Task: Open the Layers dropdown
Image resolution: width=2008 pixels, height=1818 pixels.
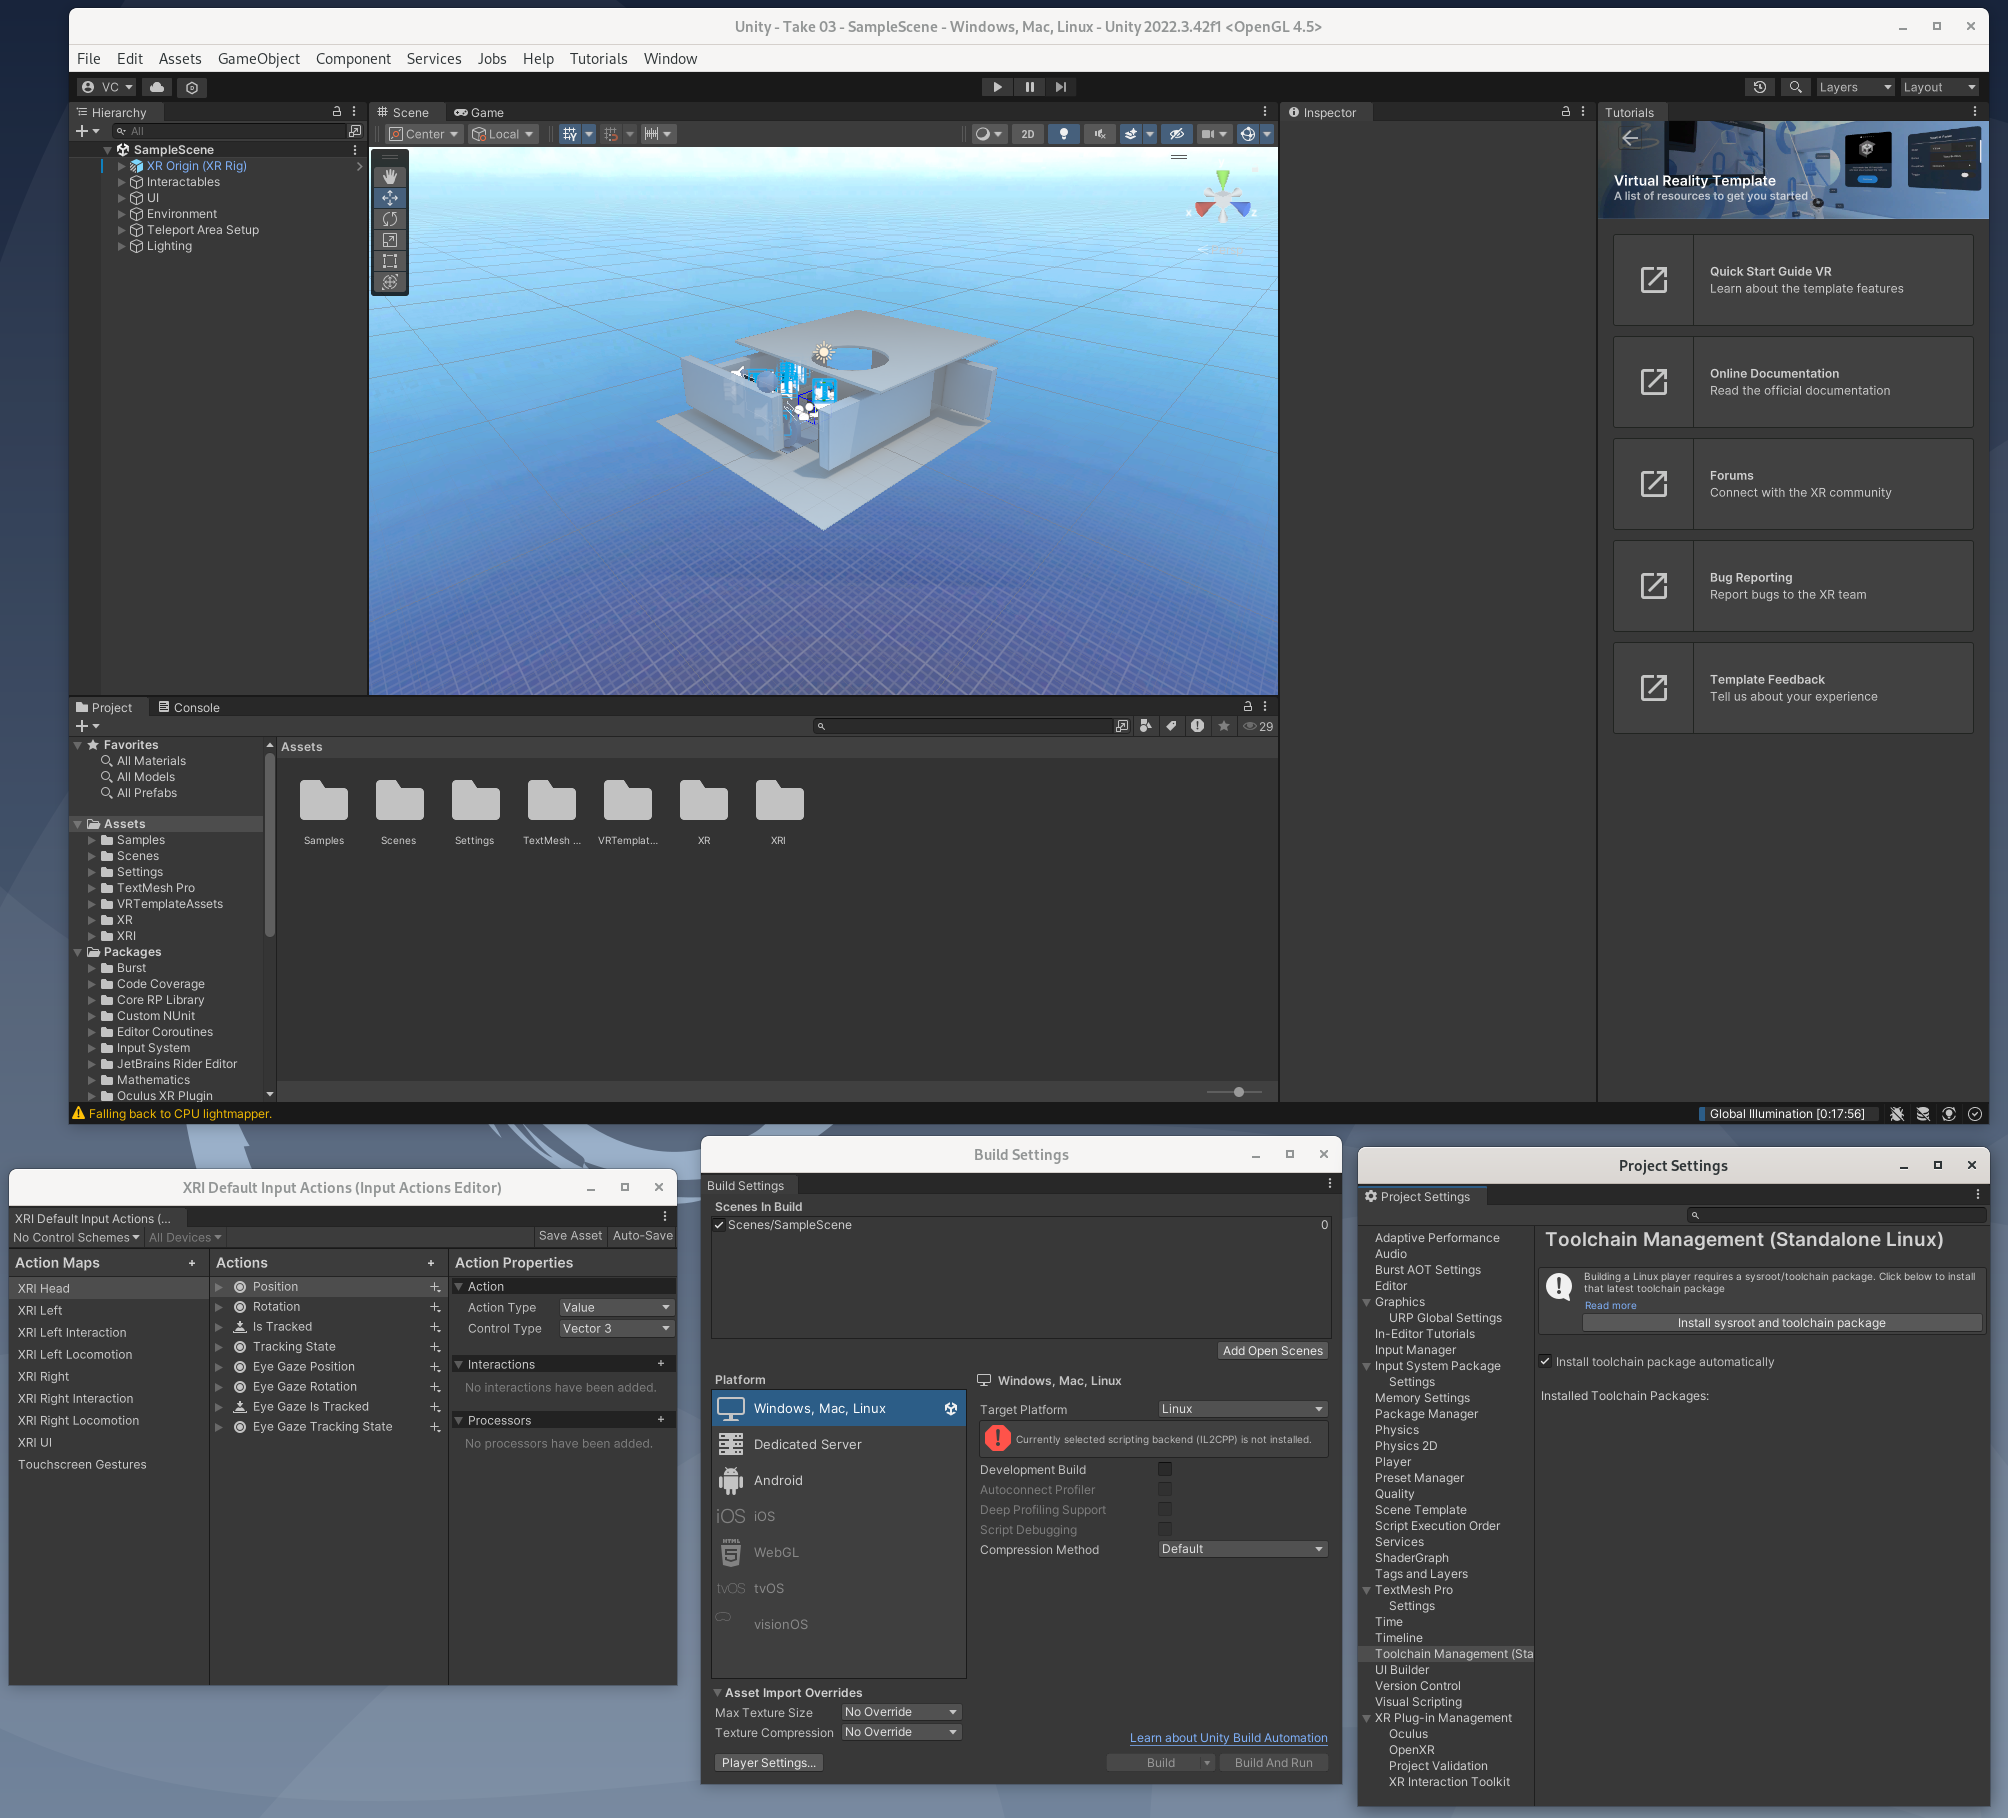Action: coord(1854,87)
